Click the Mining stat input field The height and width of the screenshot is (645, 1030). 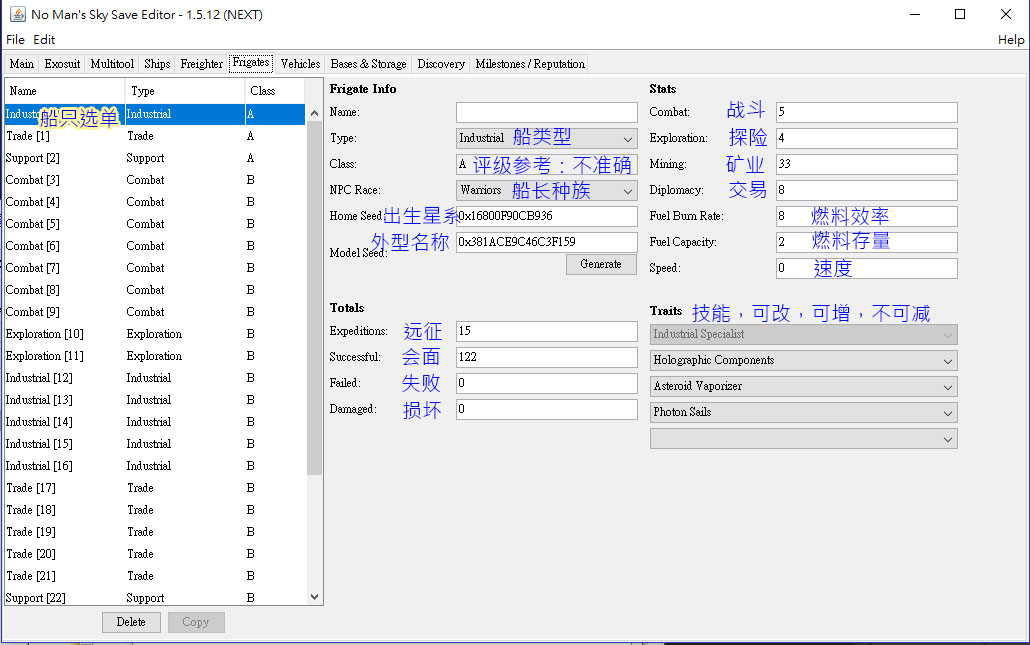866,164
